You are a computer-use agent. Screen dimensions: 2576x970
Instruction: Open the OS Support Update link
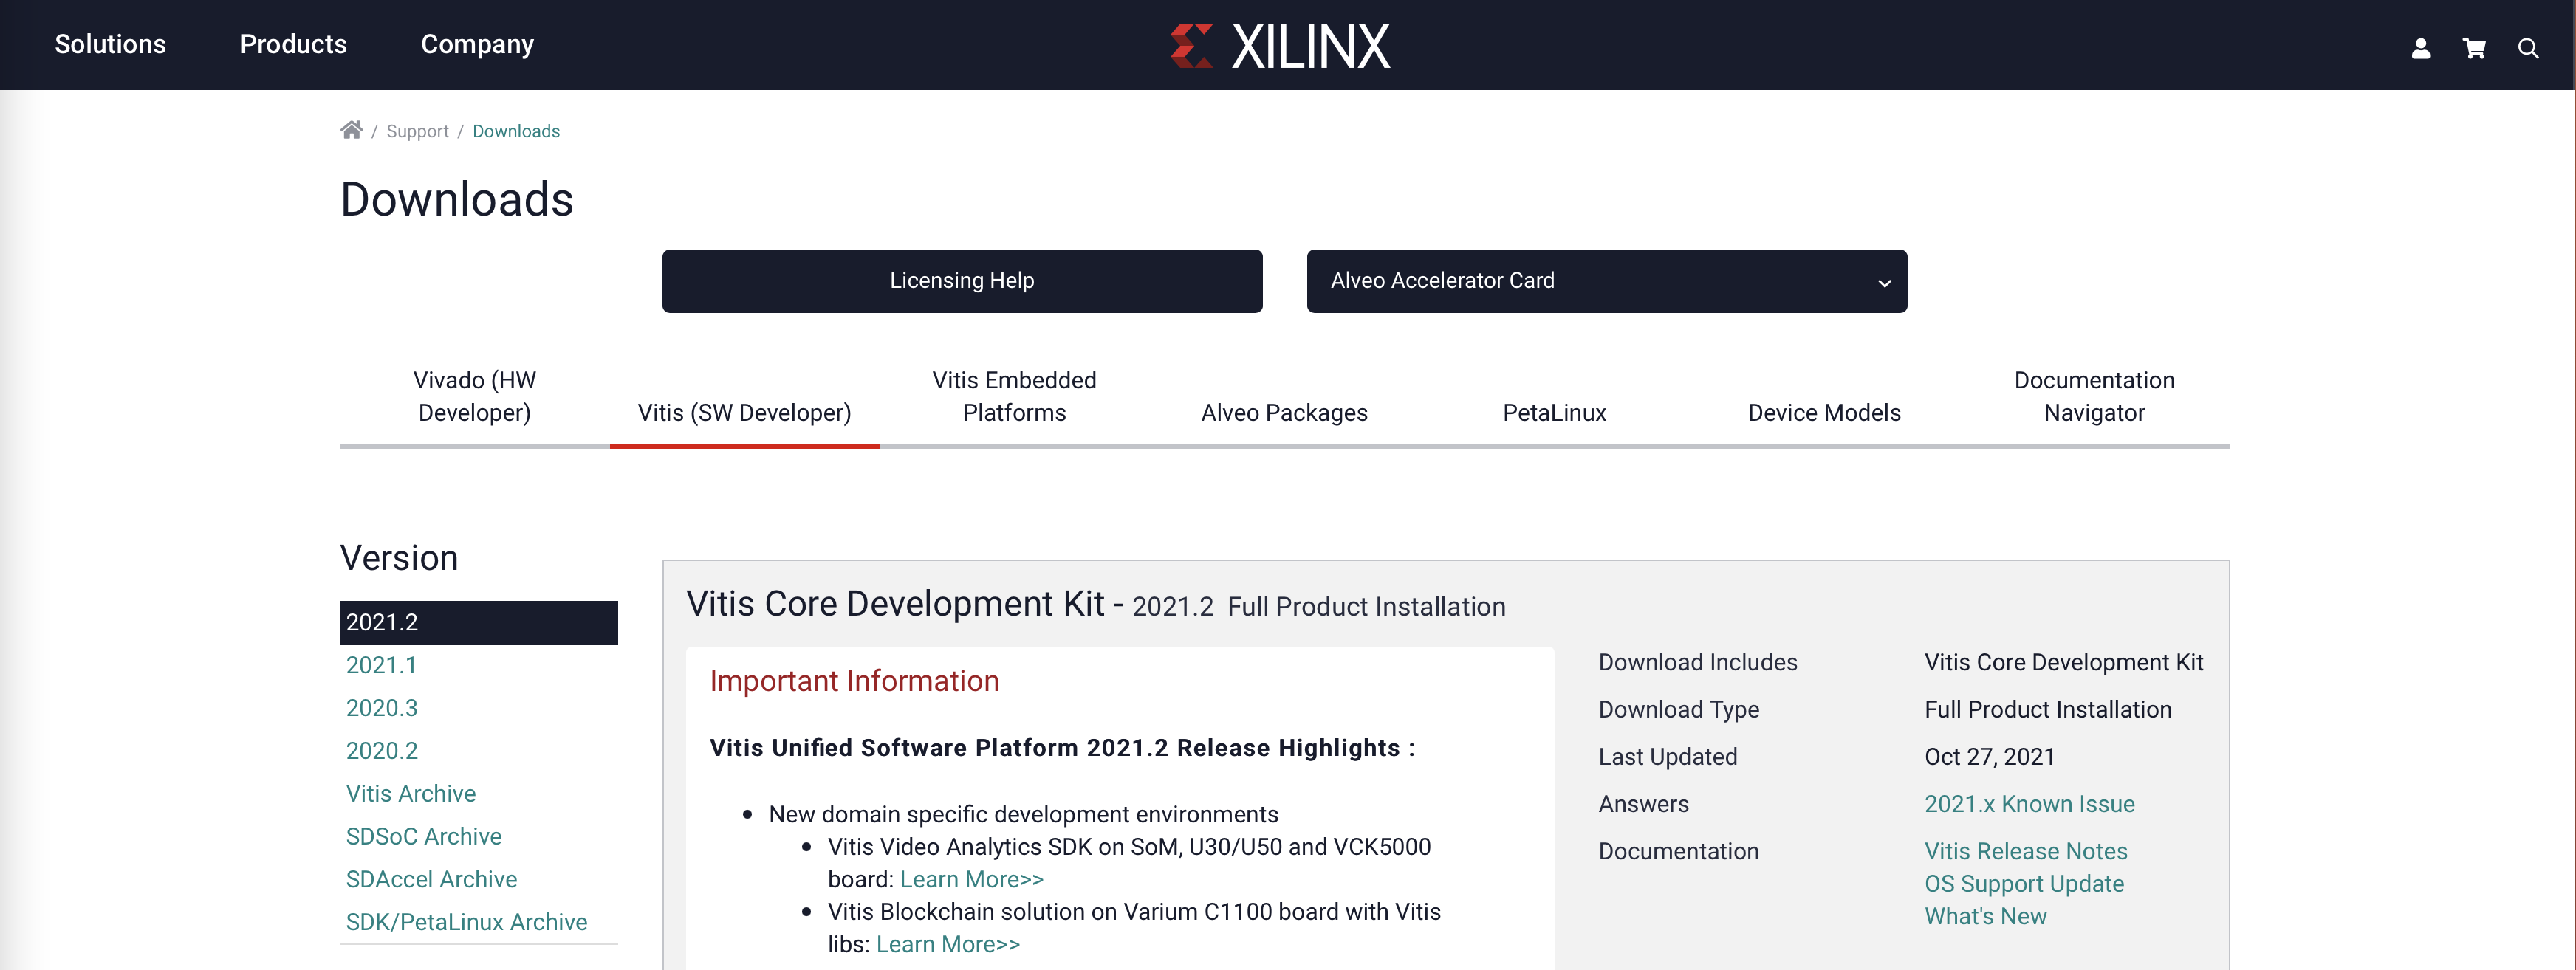(x=2024, y=884)
